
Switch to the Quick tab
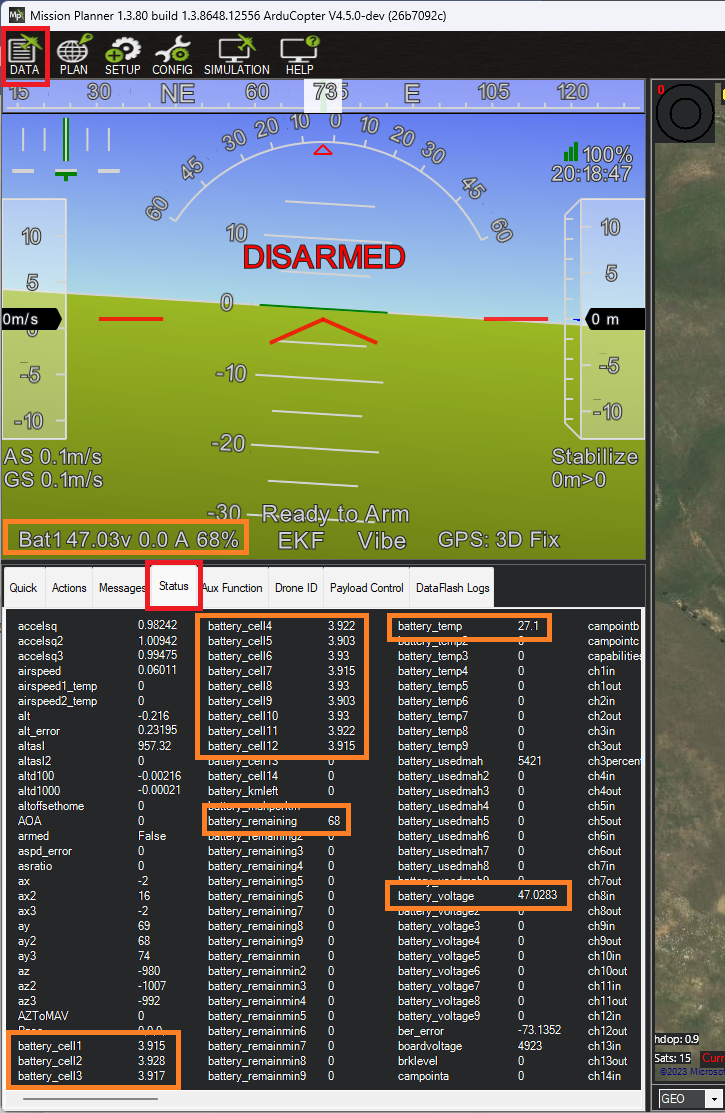[23, 588]
